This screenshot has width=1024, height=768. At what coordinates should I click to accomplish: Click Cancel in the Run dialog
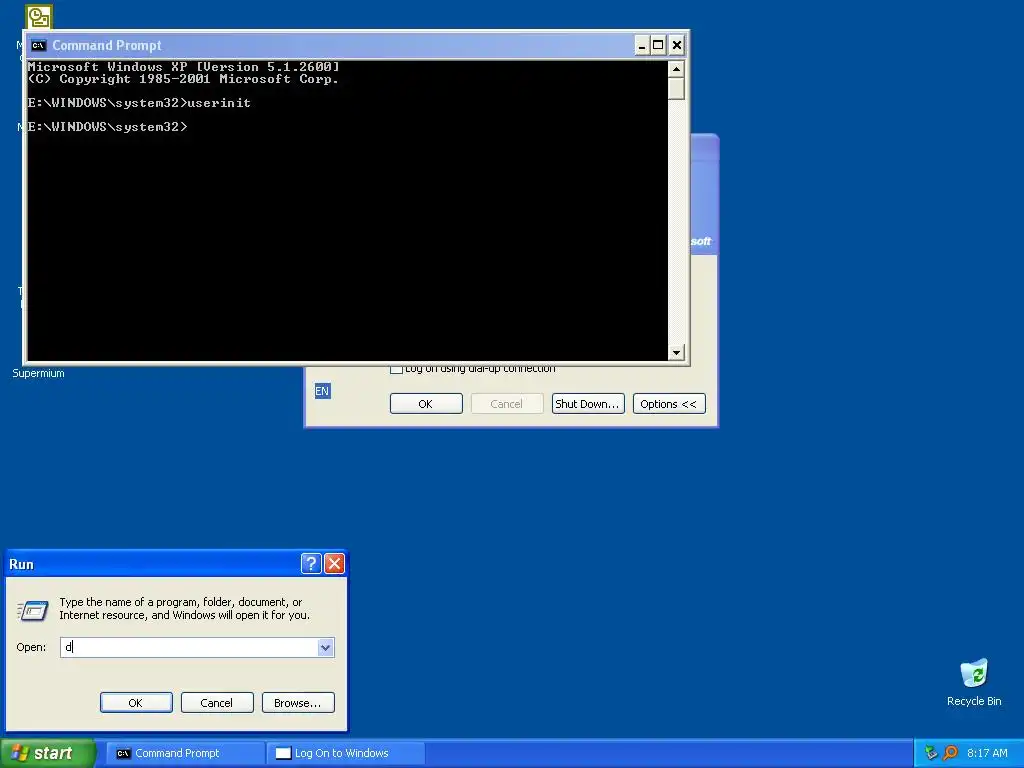click(217, 703)
